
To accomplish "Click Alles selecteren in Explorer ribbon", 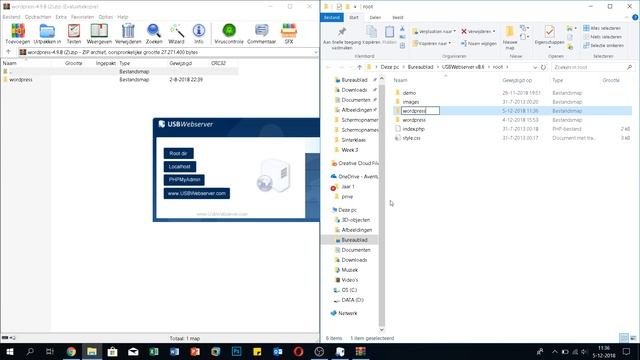I will pyautogui.click(x=602, y=28).
